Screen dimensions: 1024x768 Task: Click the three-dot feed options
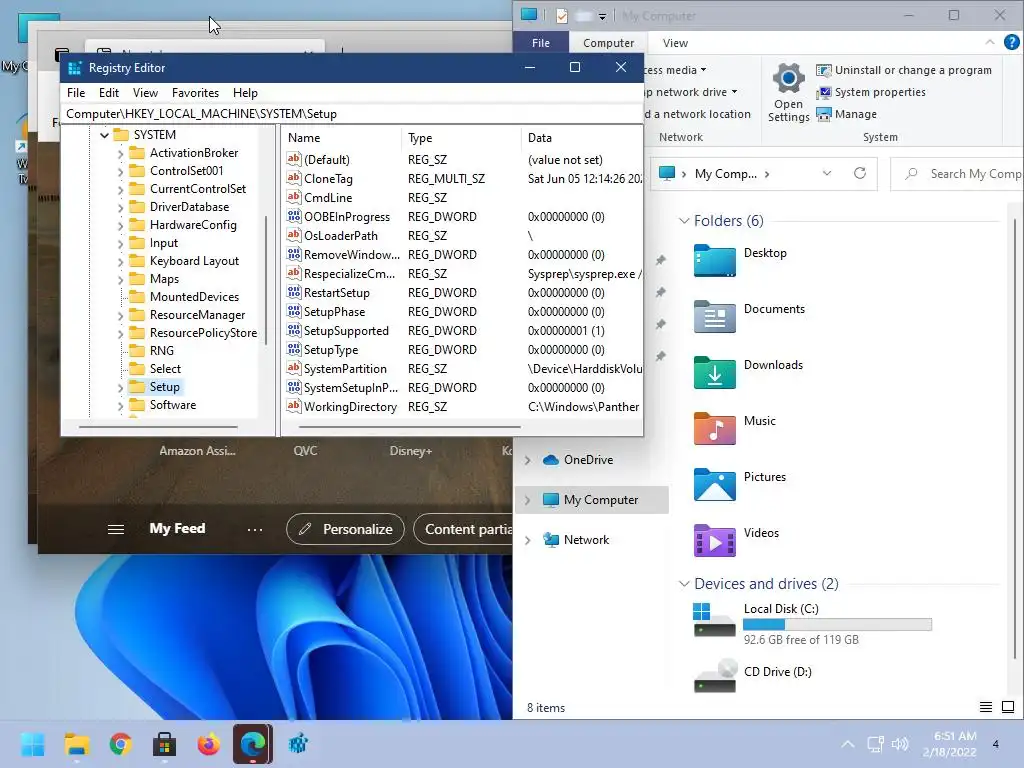click(255, 529)
